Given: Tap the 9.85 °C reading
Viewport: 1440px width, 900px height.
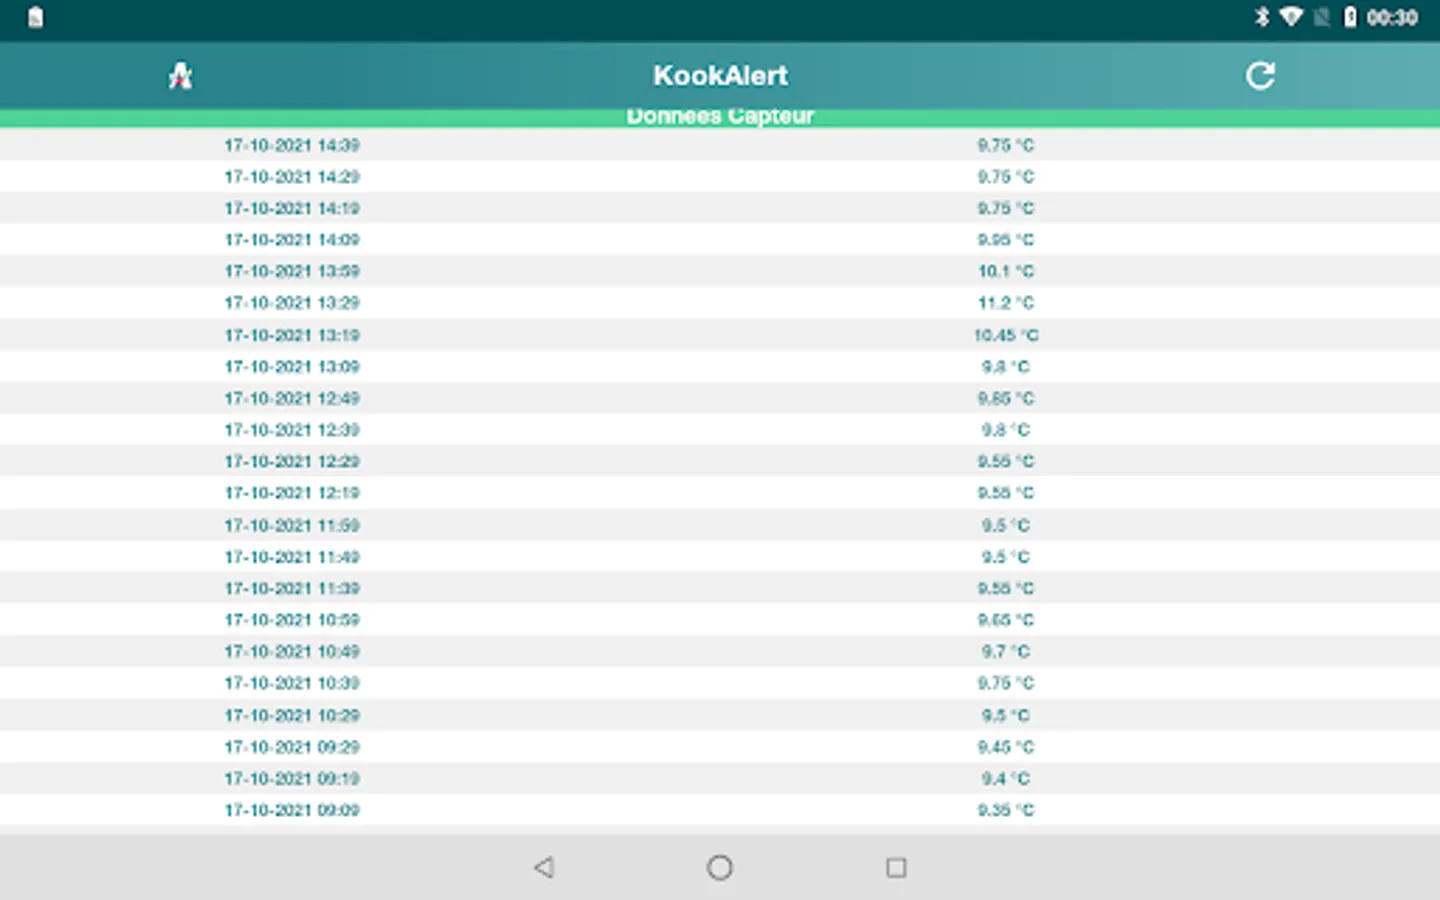Looking at the screenshot, I should tap(1006, 398).
